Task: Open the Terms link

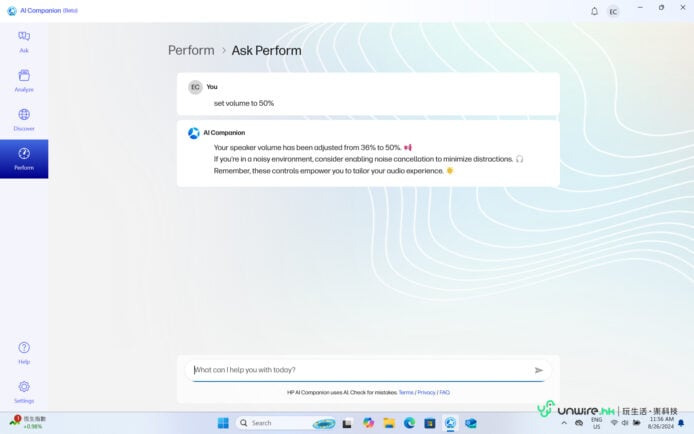Action: 406,393
